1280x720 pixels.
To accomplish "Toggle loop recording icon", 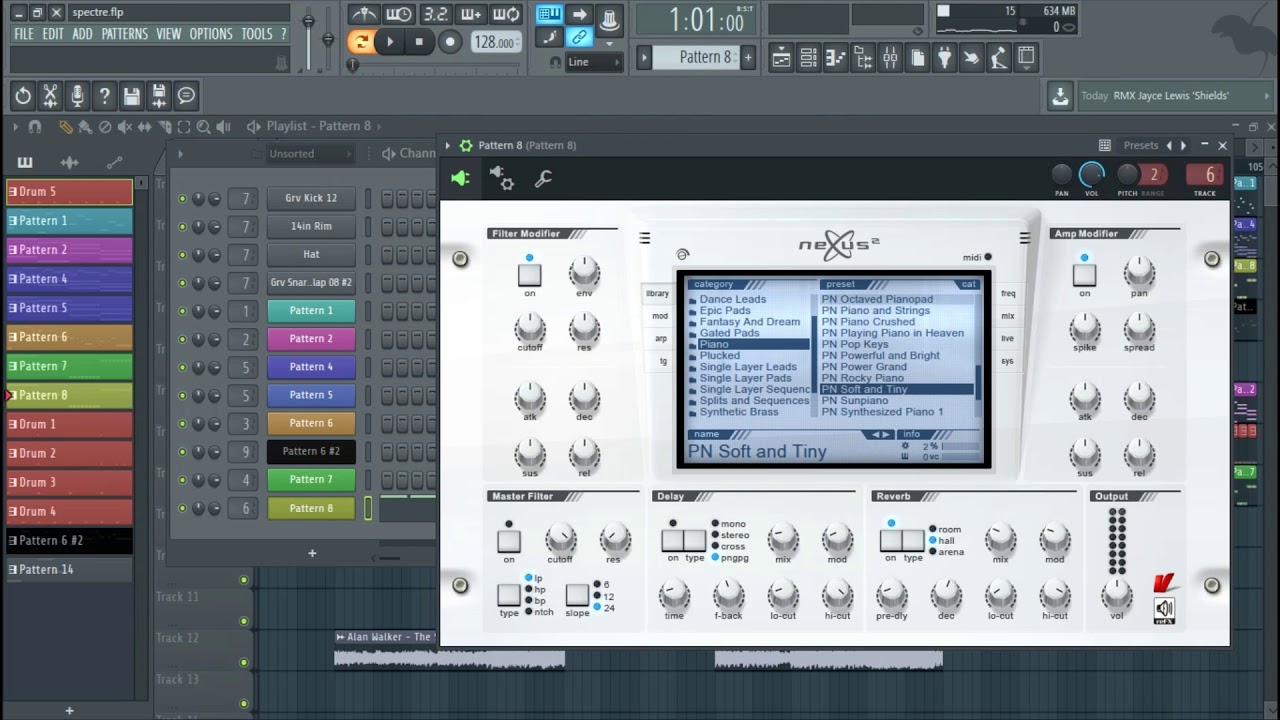I will (x=506, y=14).
